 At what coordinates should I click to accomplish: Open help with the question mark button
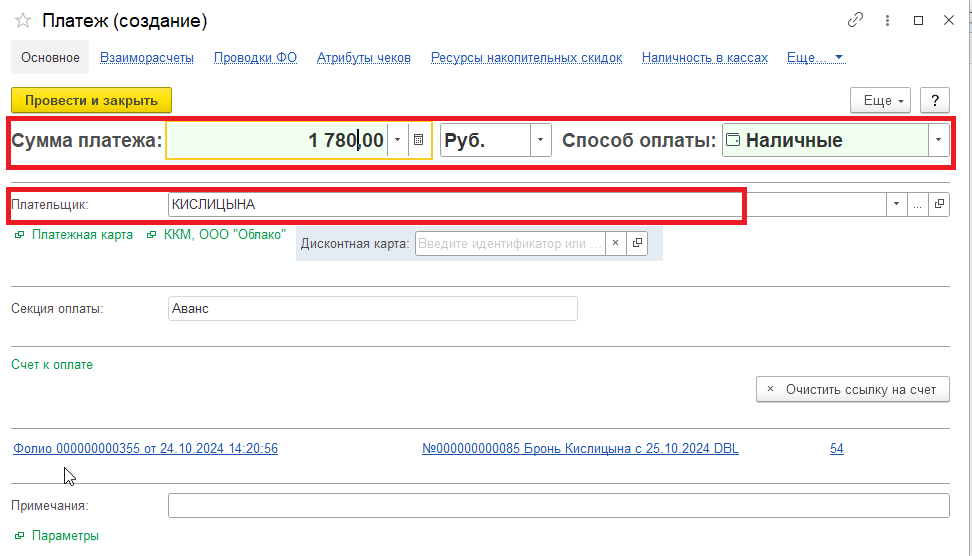click(x=935, y=100)
